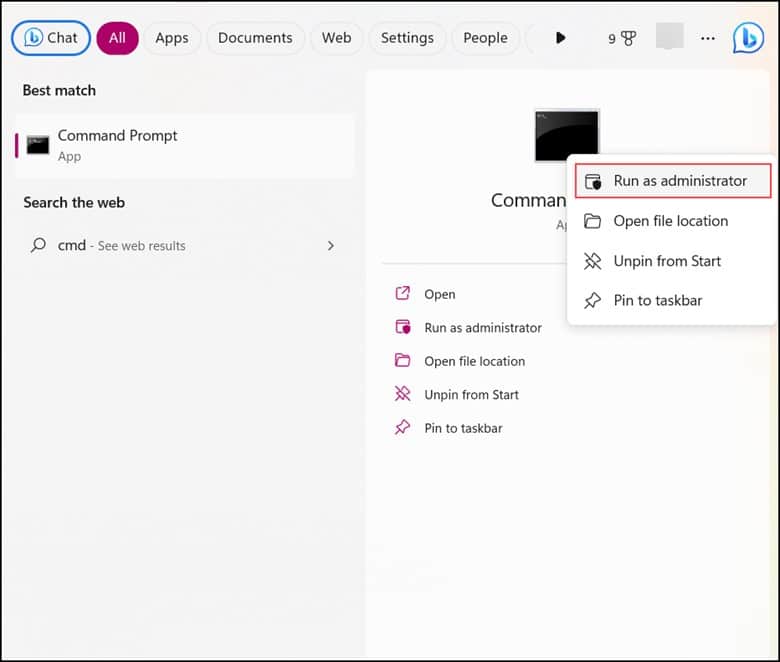Expand cmd web results chevron
780x662 pixels.
coord(331,246)
